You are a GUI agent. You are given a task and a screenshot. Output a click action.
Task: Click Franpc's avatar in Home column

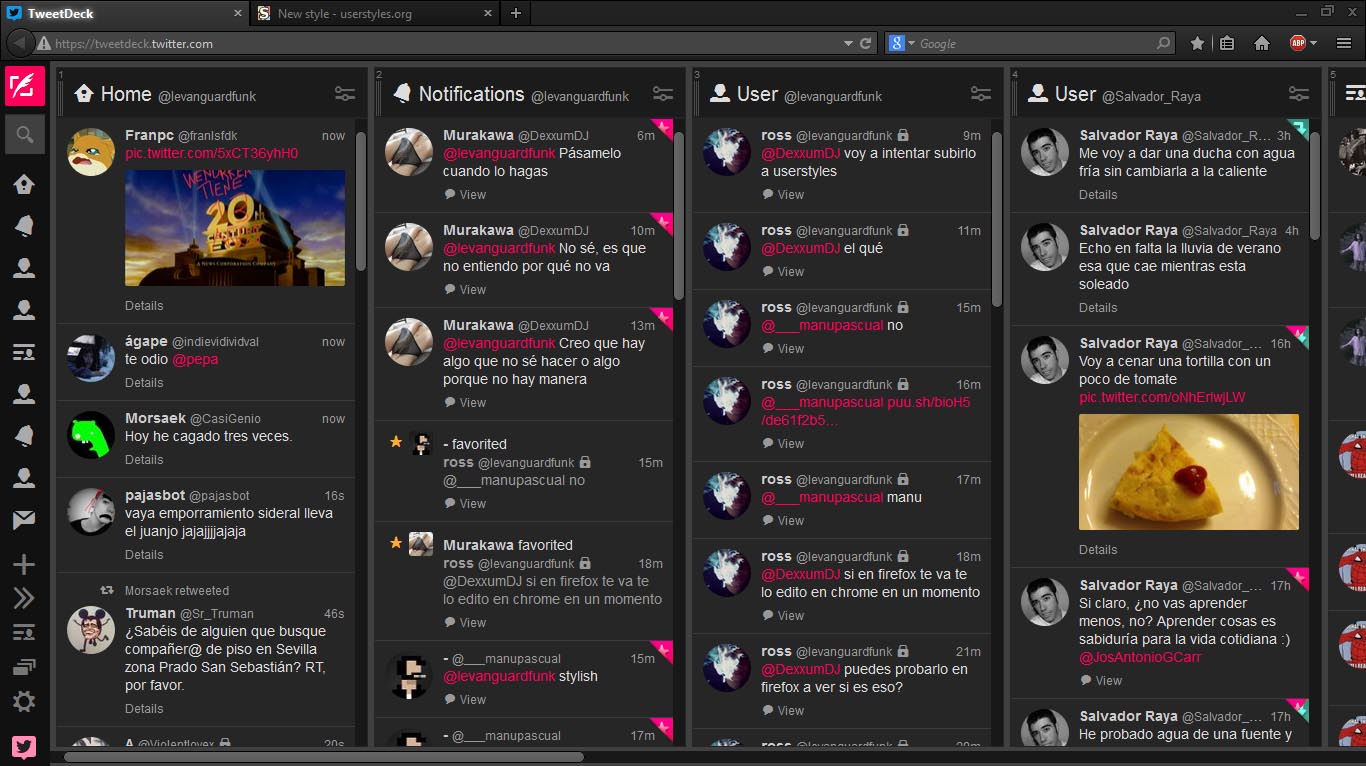(x=91, y=152)
